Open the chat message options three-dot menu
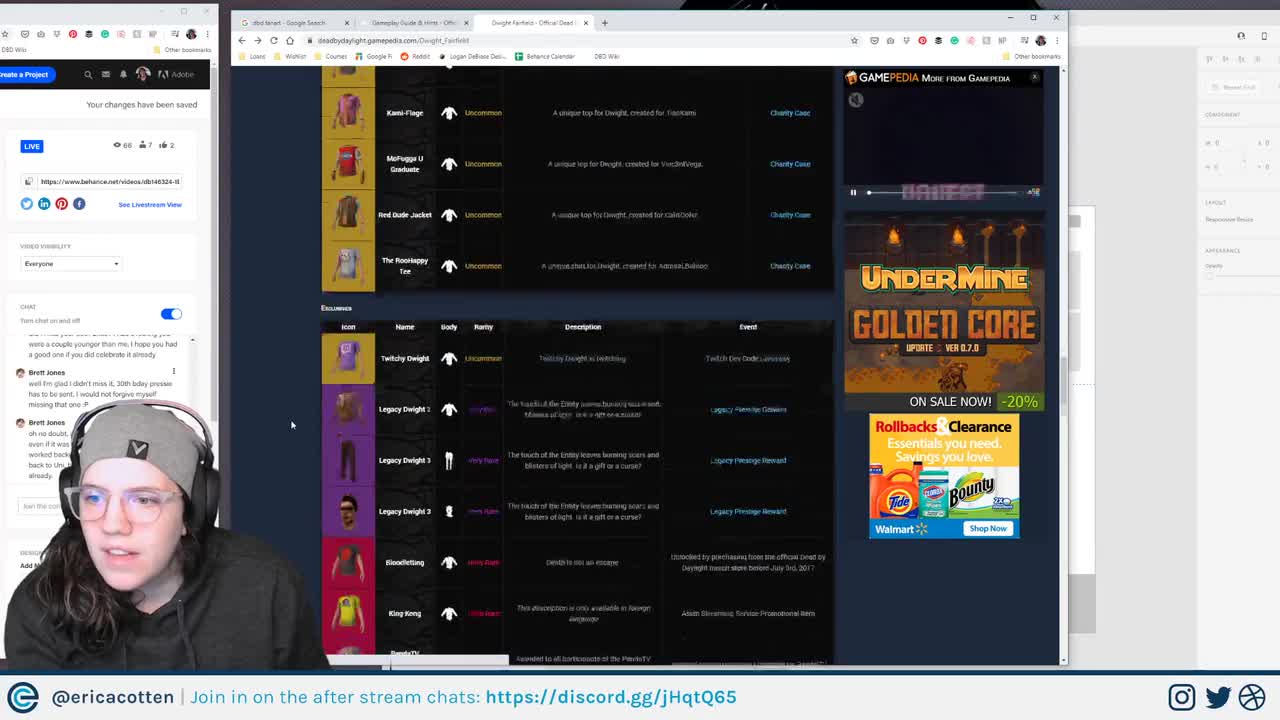The image size is (1280, 720). pos(173,371)
